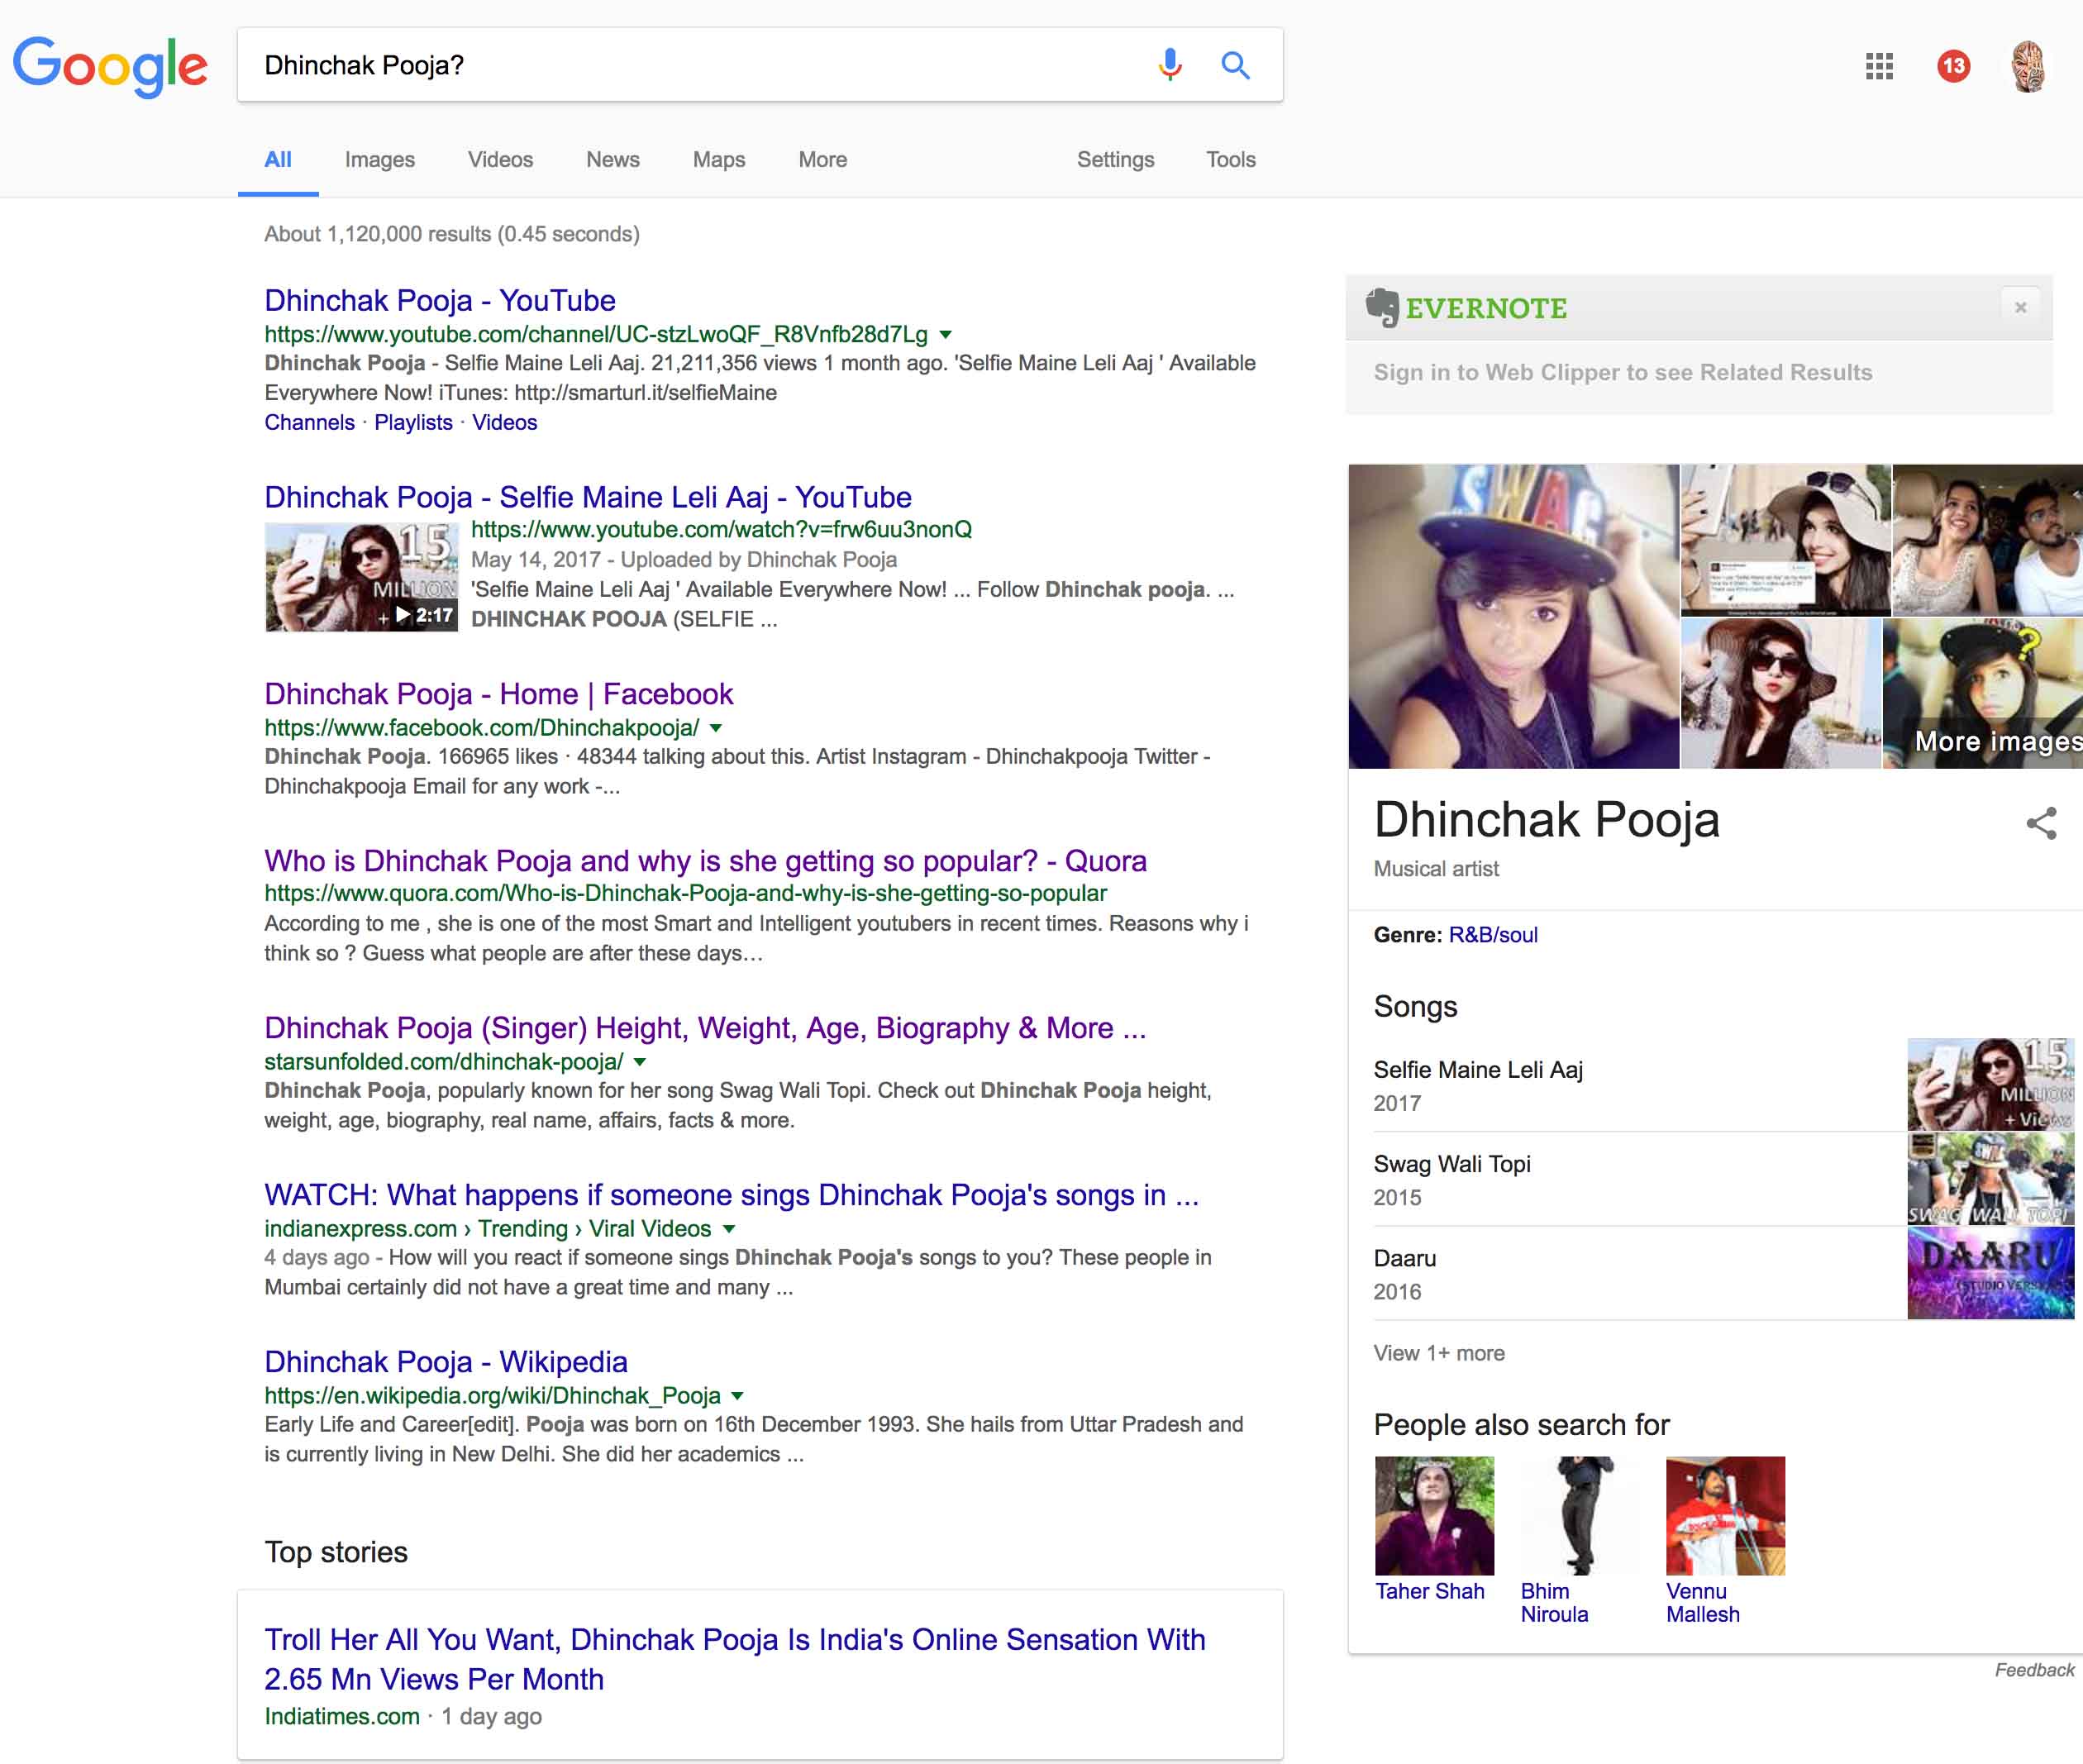This screenshot has height=1764, width=2083.
Task: Open the Channels sitelink
Action: coord(309,423)
